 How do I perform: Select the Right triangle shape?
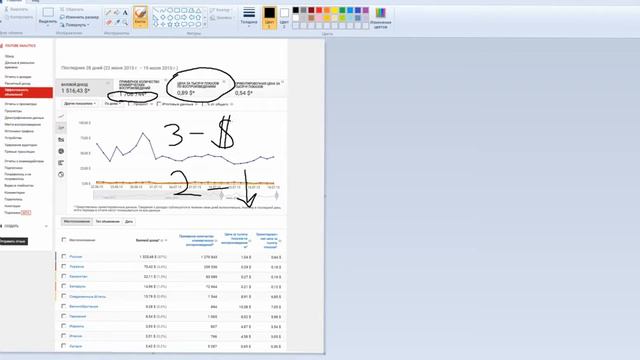click(156, 18)
